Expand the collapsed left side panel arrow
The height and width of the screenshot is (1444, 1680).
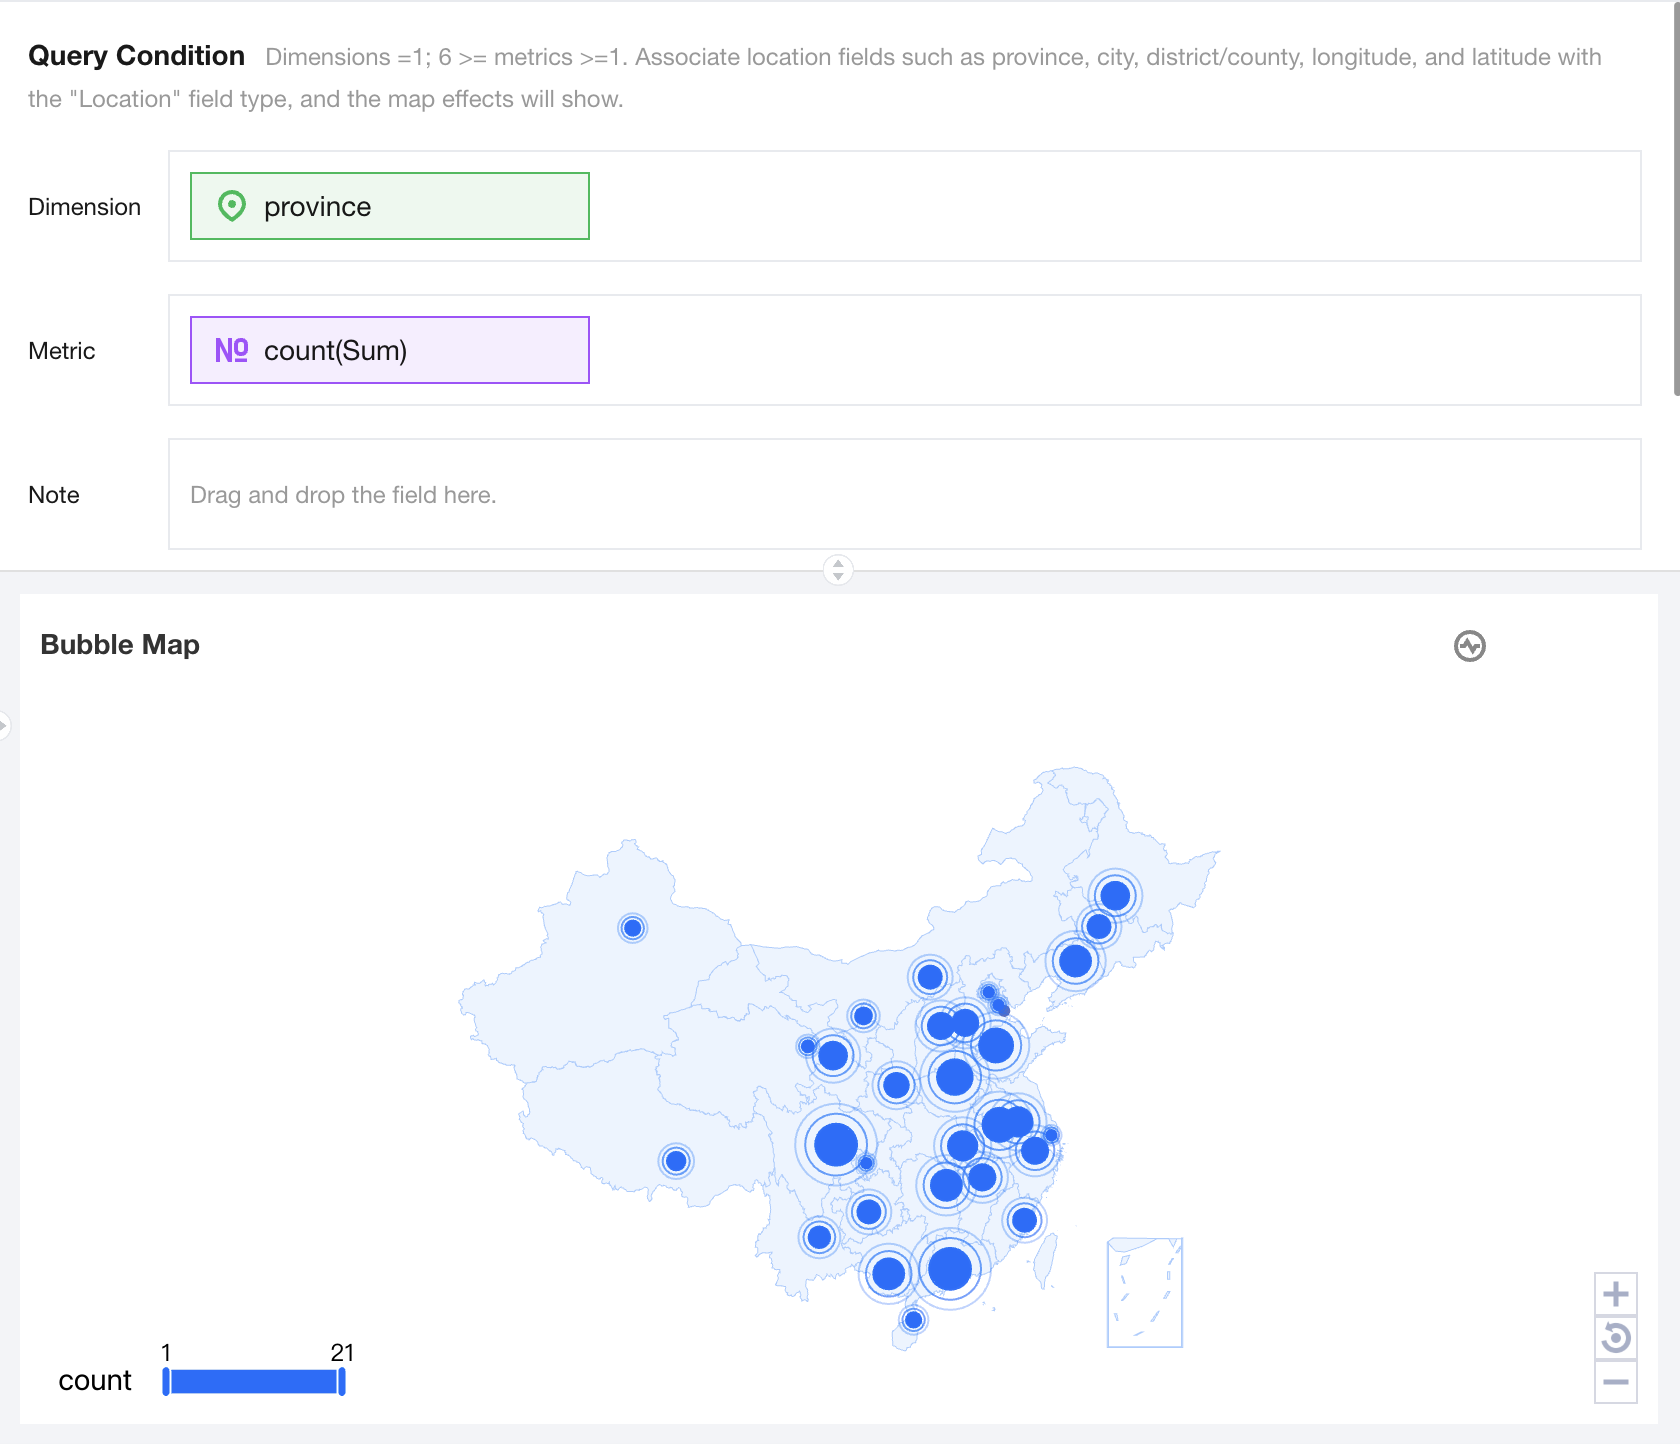(x=4, y=724)
